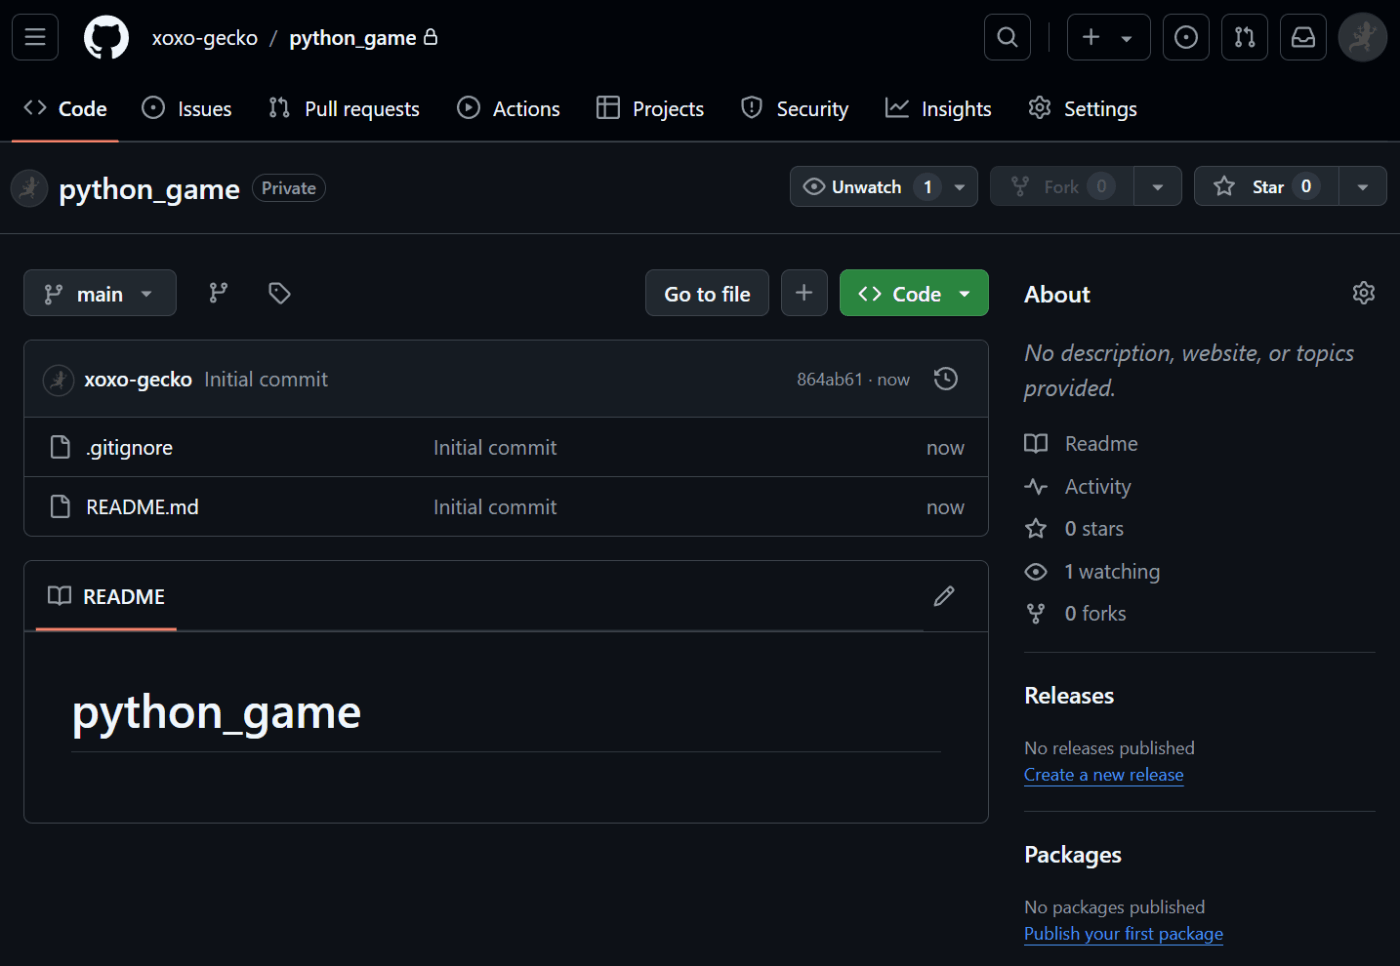
Task: Click the repository owner avatar beside python_game title
Action: tap(29, 188)
